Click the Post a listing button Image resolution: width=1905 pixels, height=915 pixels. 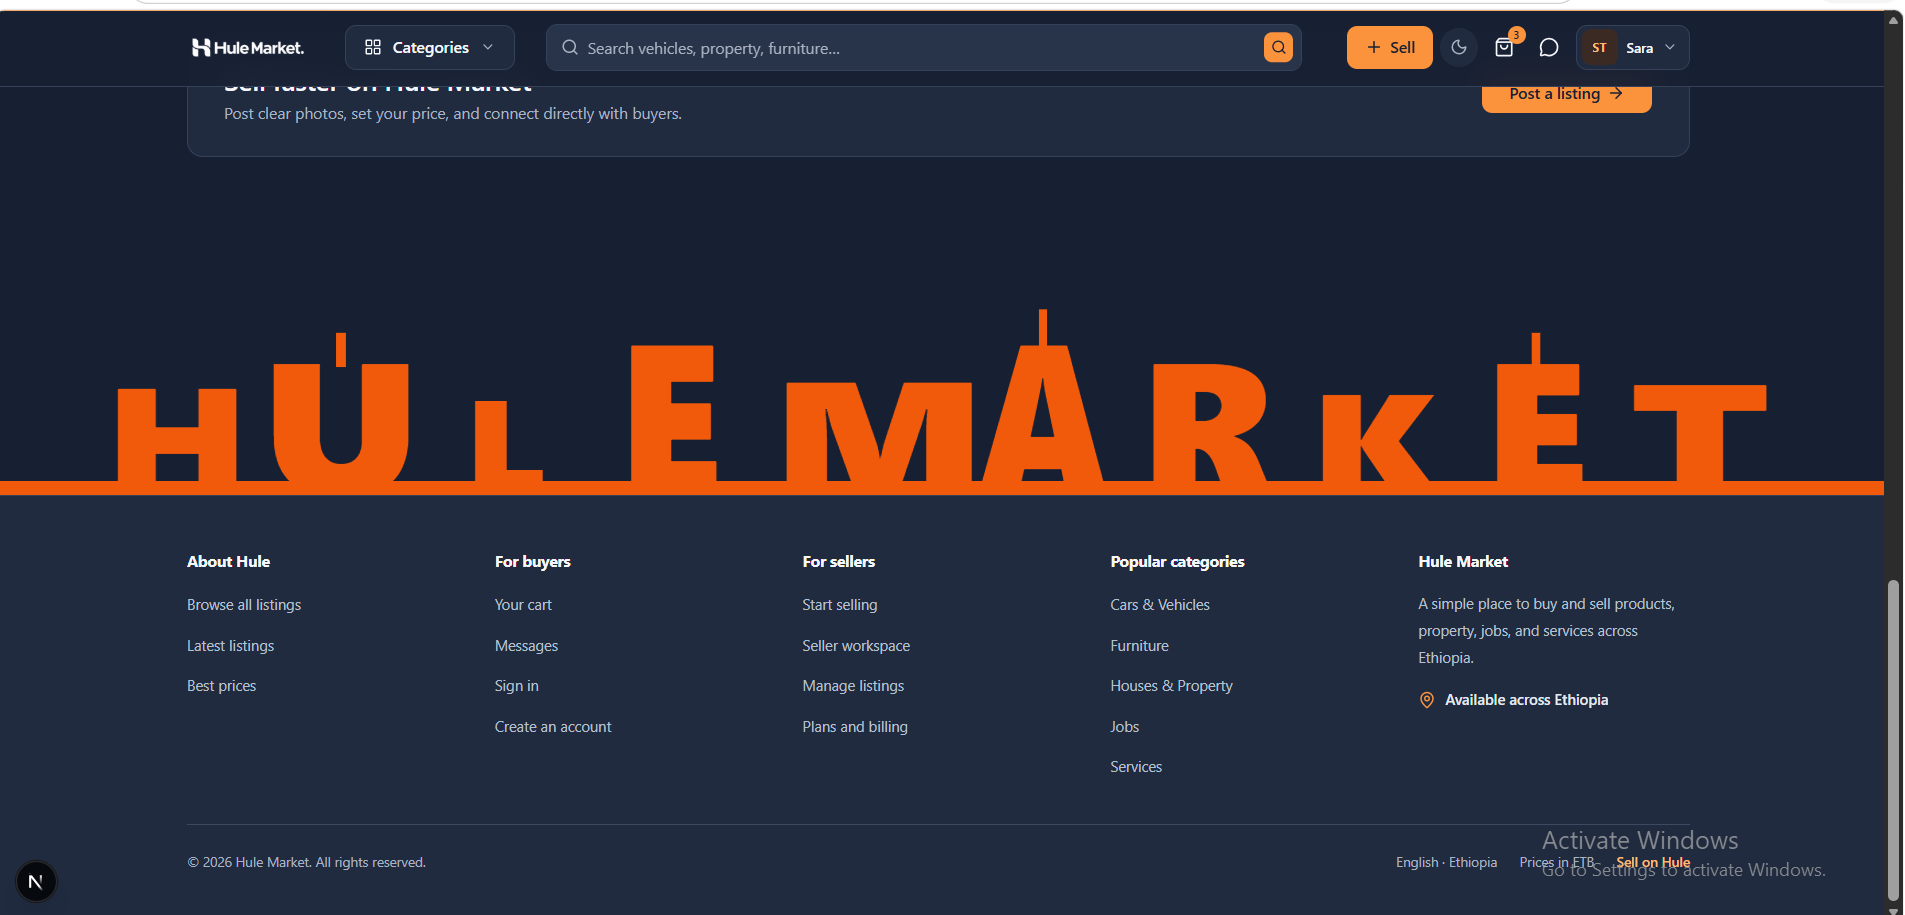point(1566,96)
